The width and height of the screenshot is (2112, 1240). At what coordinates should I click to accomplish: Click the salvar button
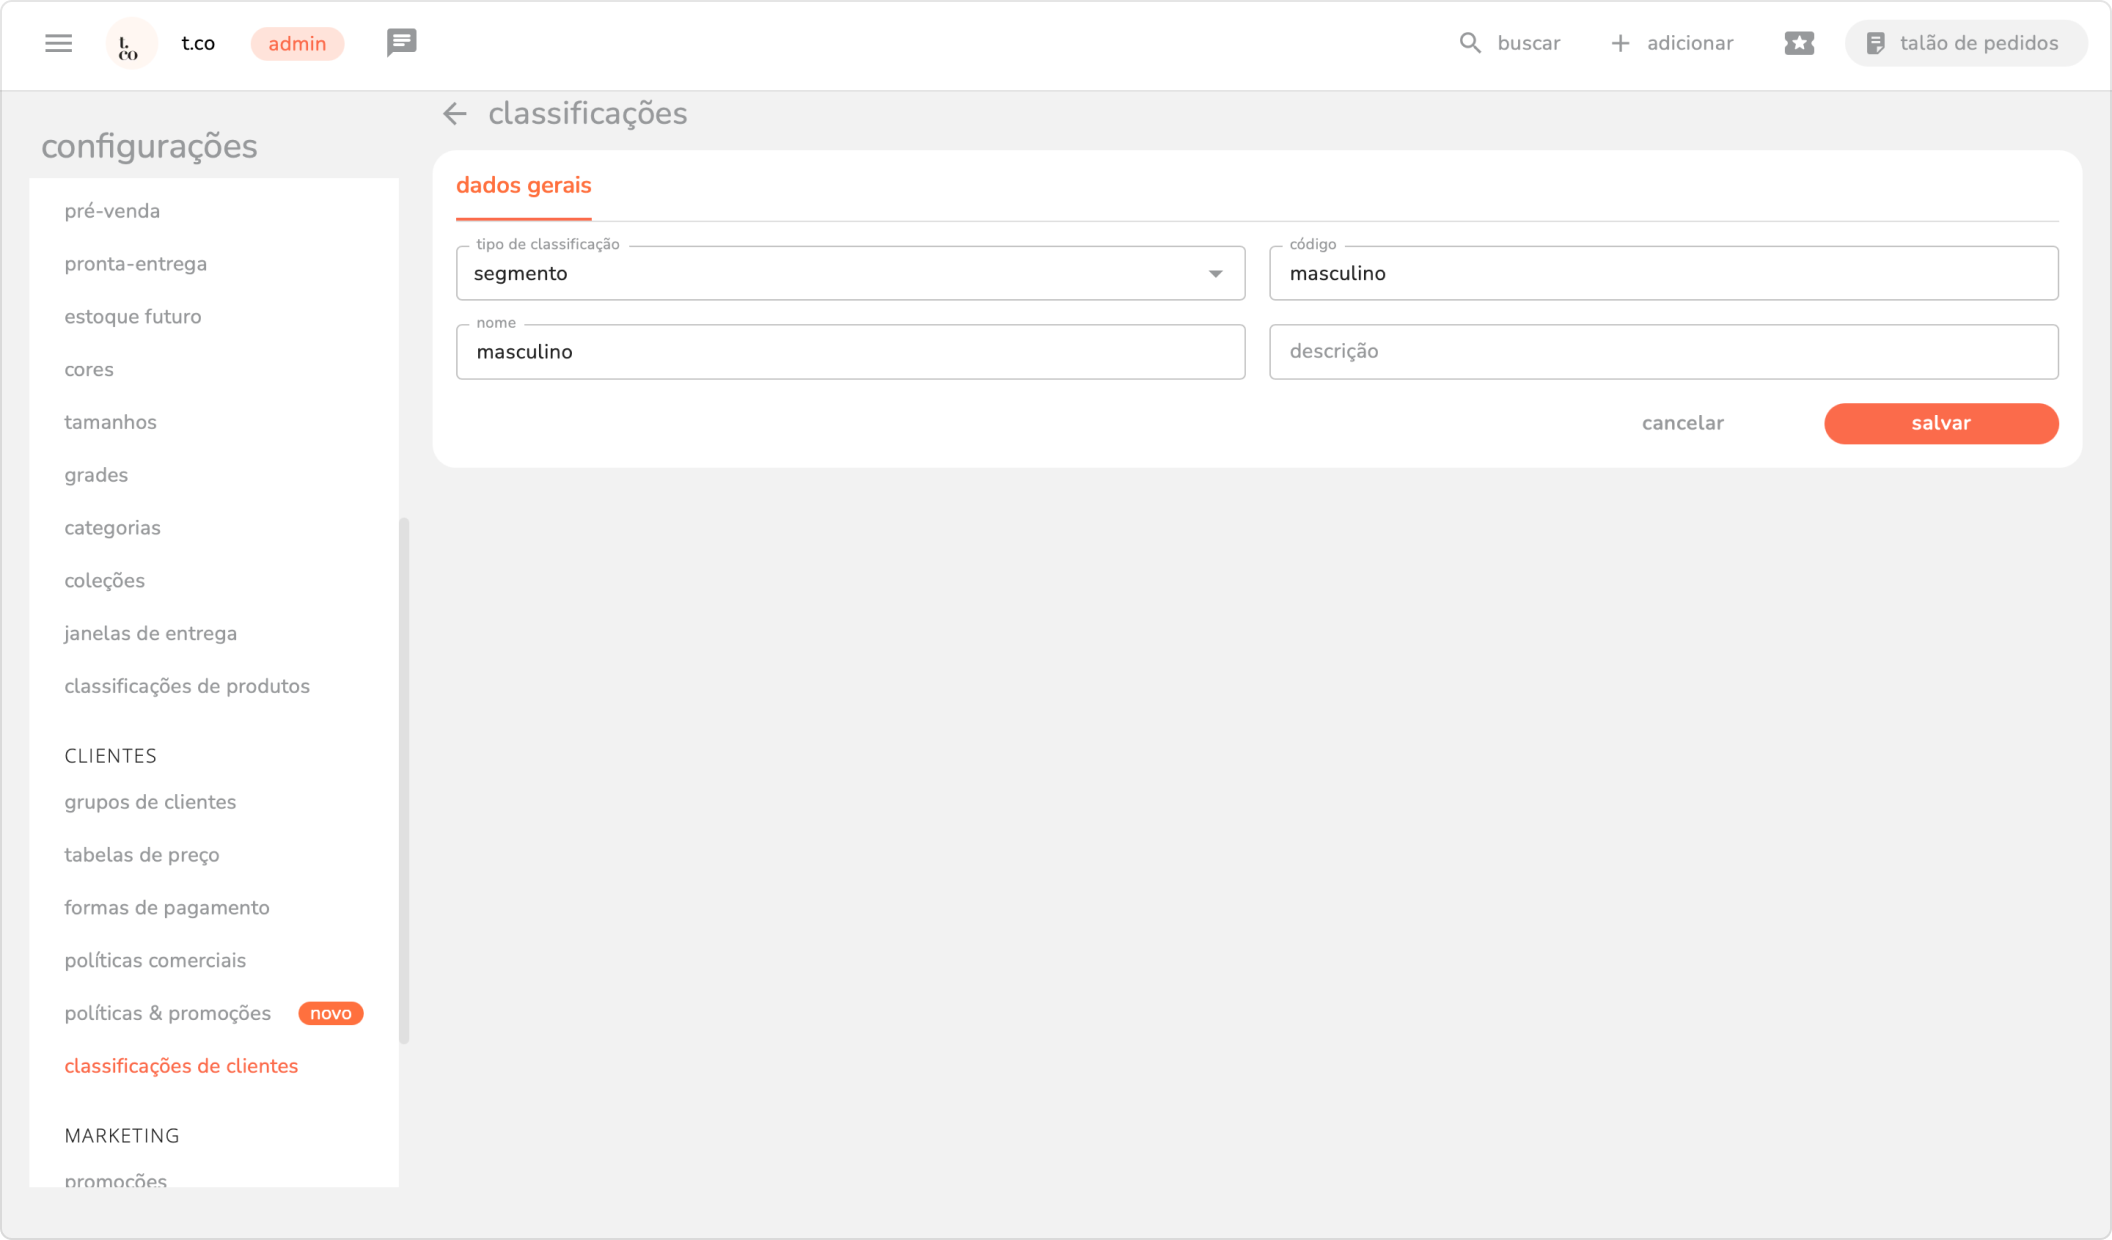pyautogui.click(x=1940, y=423)
